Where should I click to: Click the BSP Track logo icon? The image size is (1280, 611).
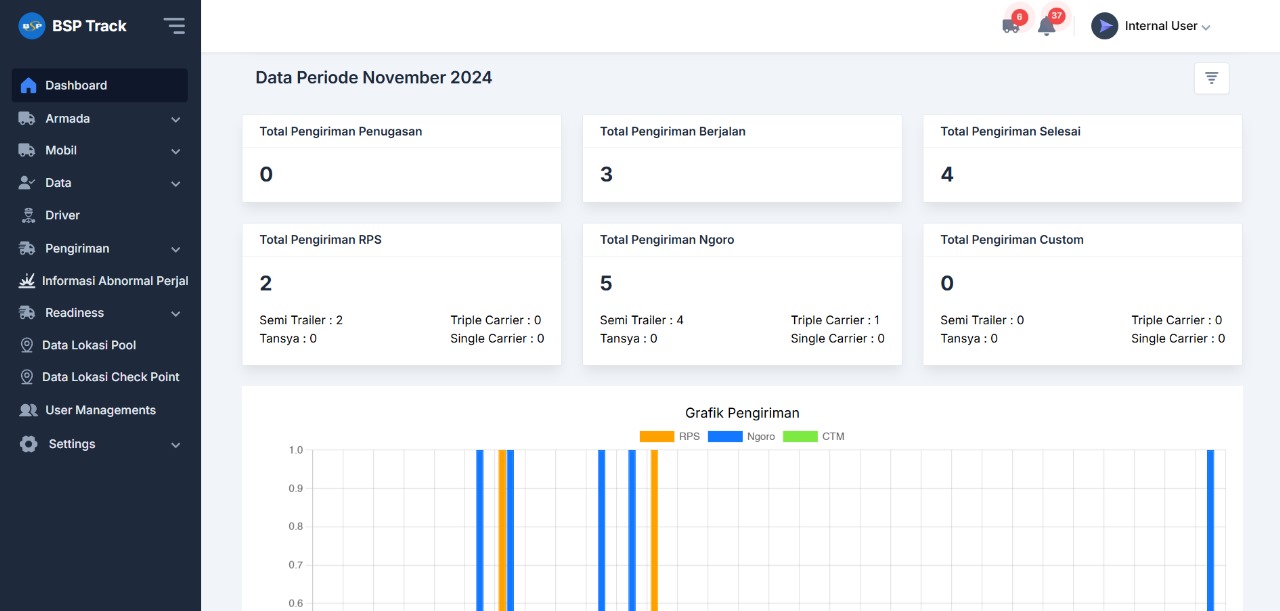click(x=32, y=26)
